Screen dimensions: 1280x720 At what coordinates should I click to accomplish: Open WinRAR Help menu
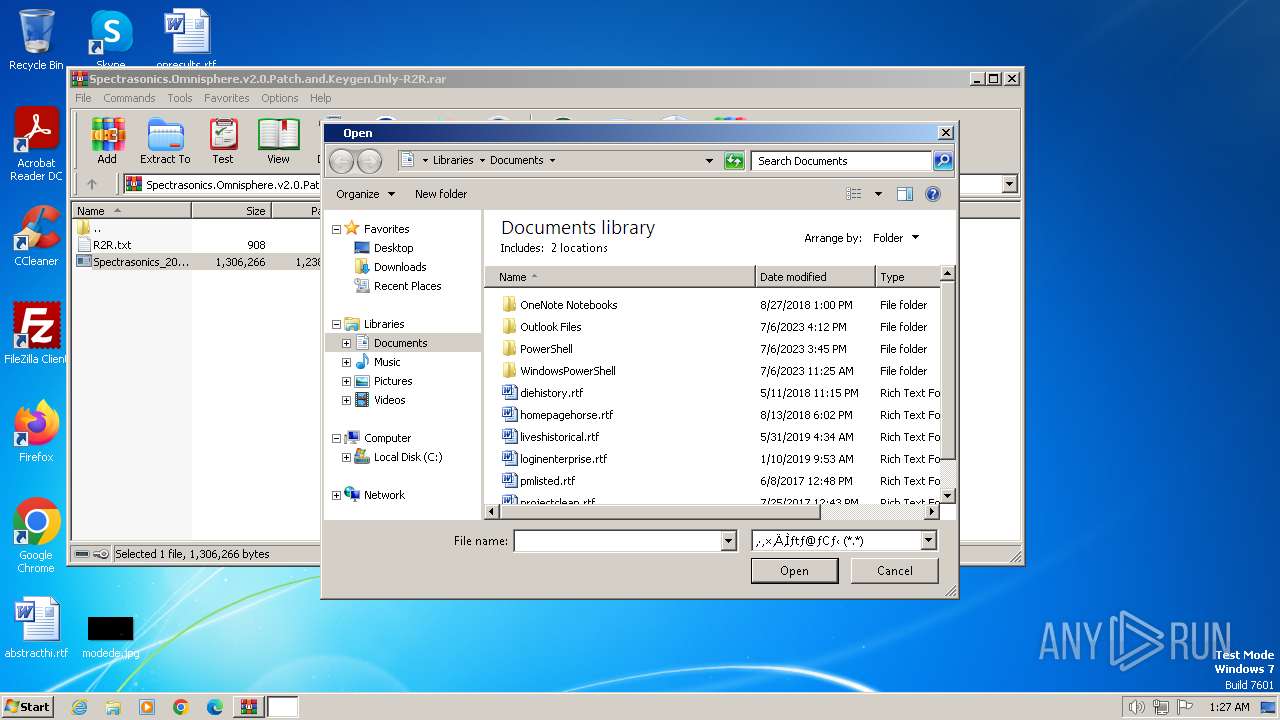coord(320,98)
